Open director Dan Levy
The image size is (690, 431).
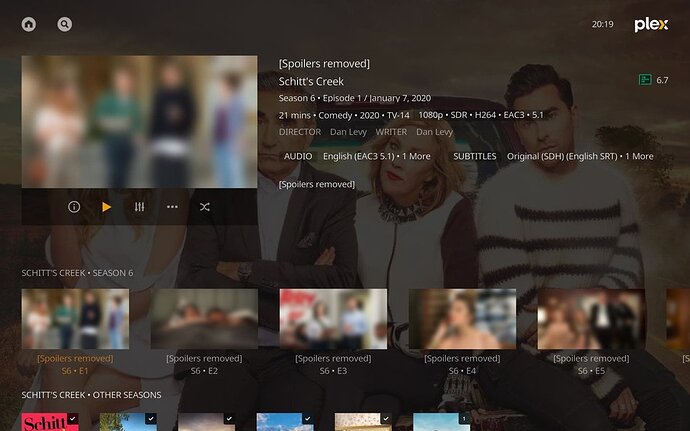coord(348,132)
